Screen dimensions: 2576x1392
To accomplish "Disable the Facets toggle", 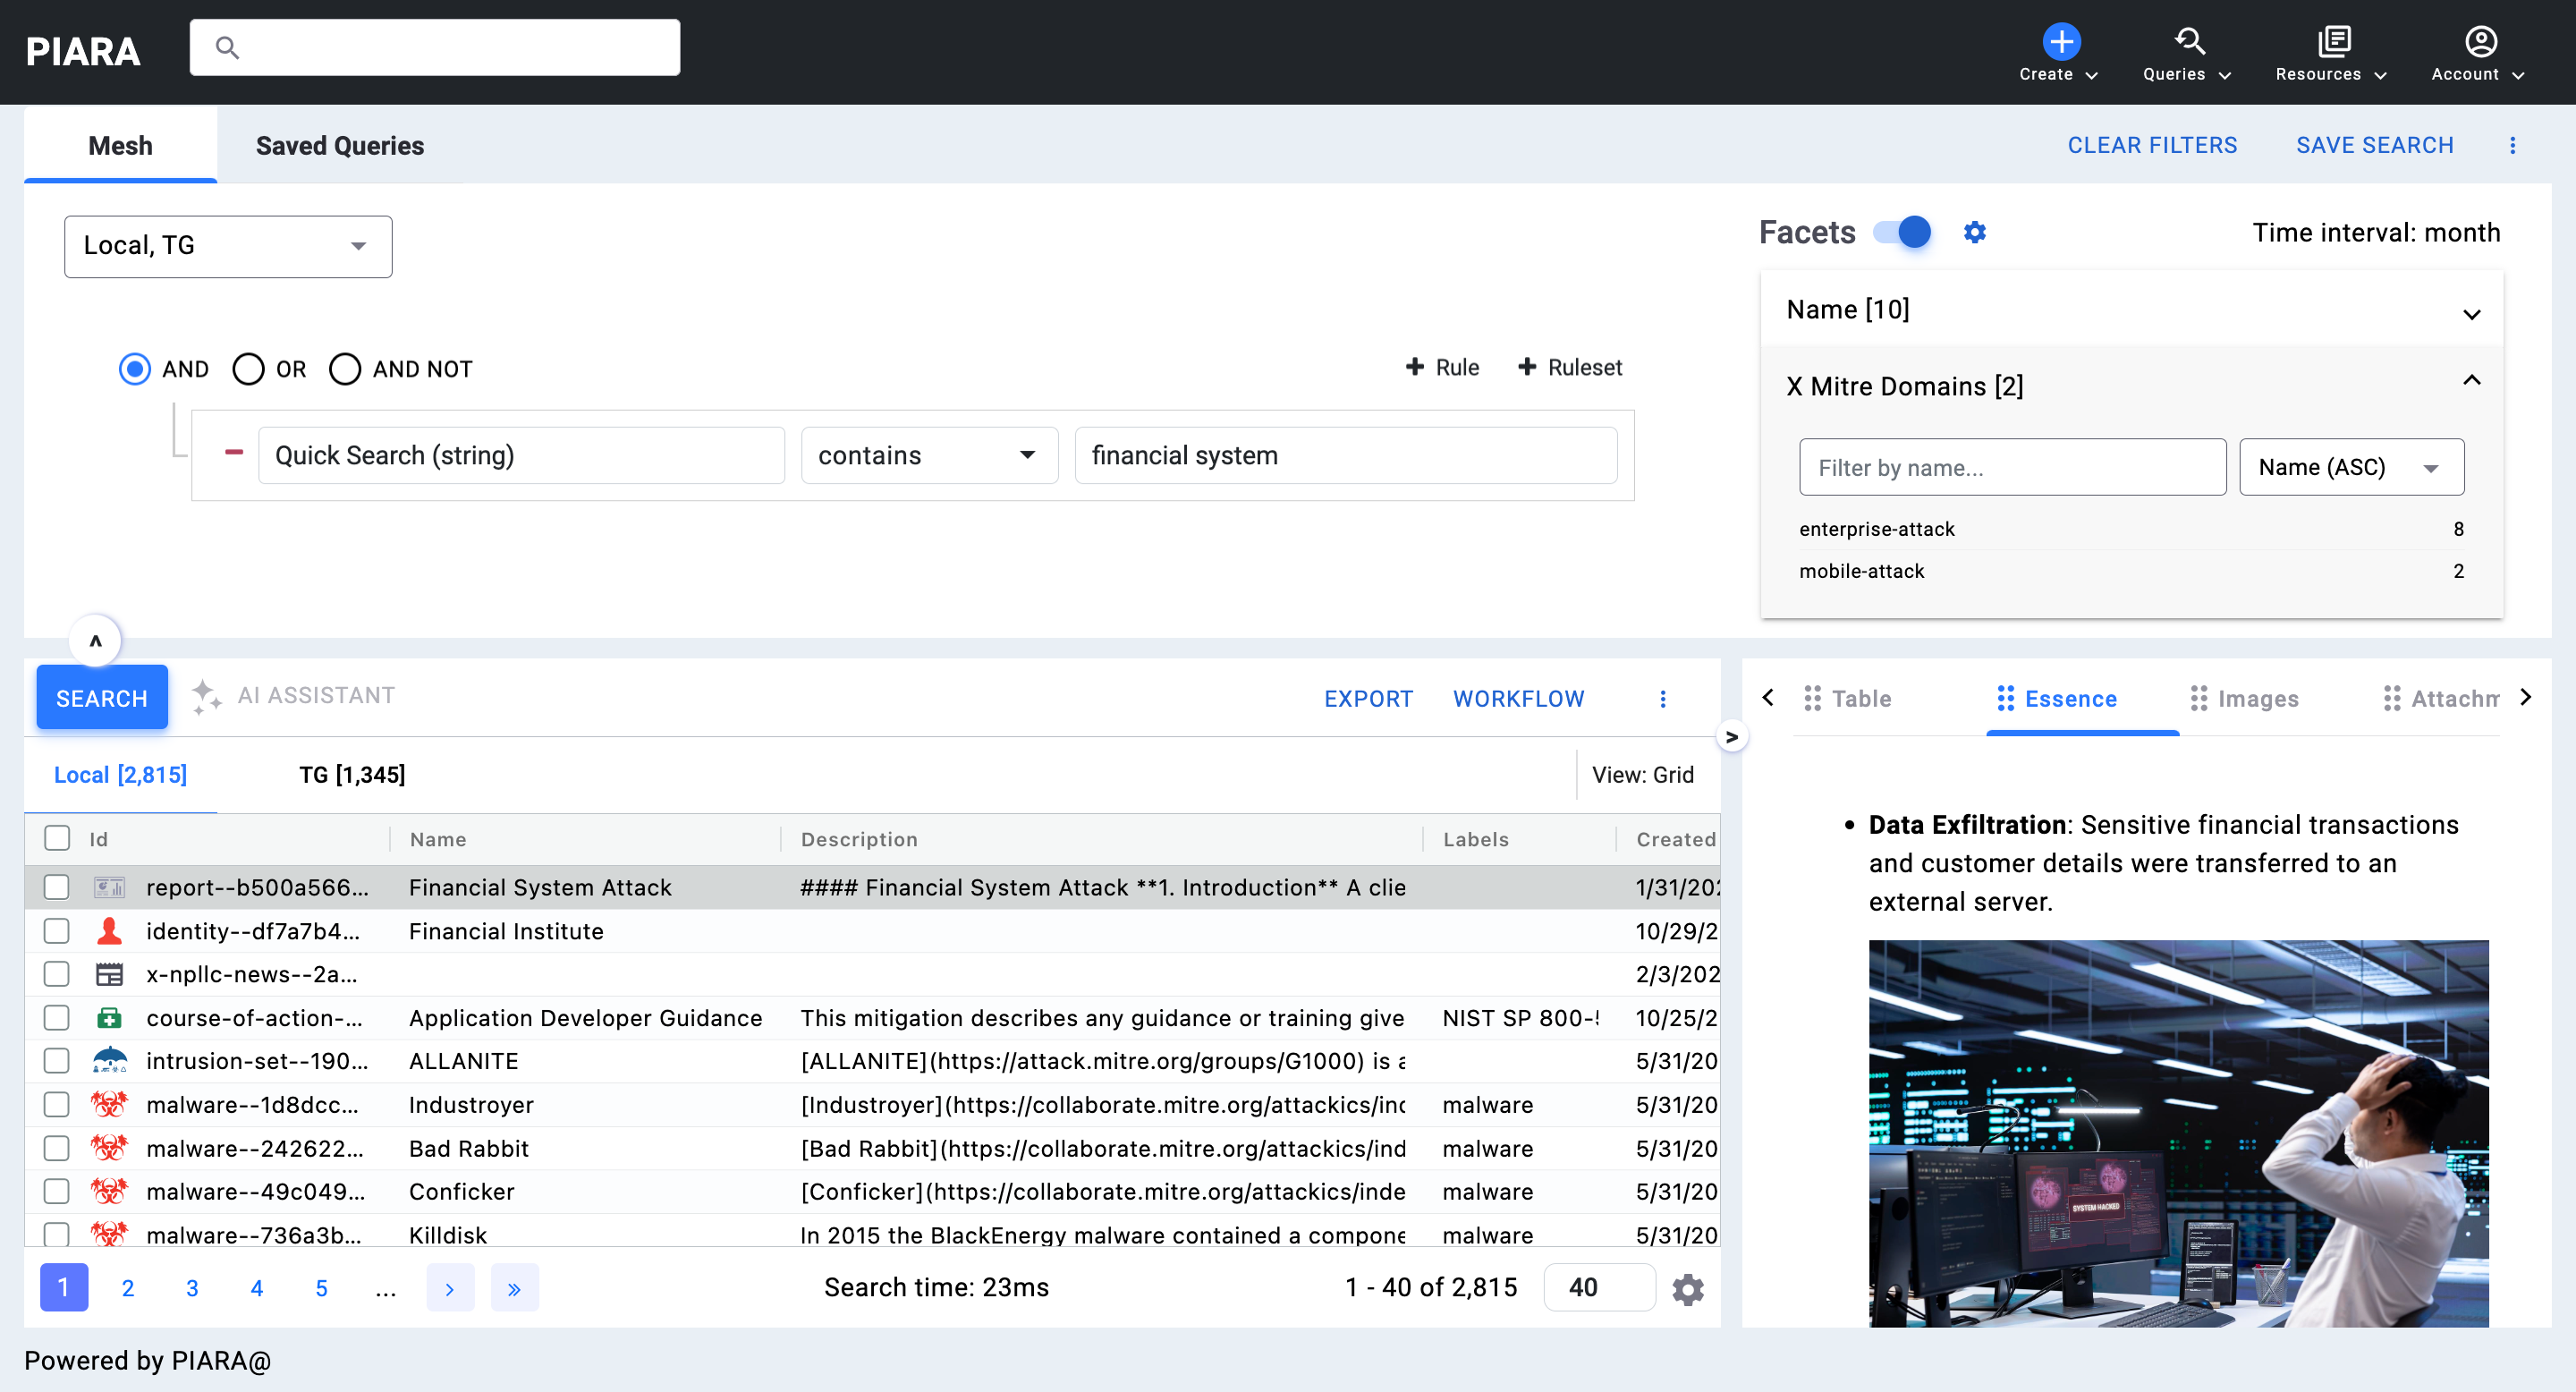I will (1908, 232).
